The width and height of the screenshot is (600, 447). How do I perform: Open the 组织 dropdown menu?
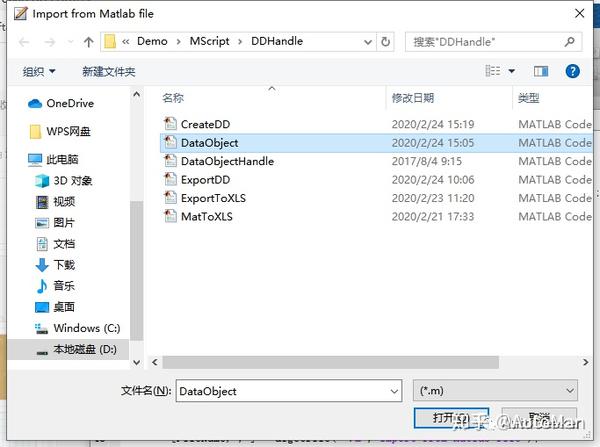coord(39,71)
